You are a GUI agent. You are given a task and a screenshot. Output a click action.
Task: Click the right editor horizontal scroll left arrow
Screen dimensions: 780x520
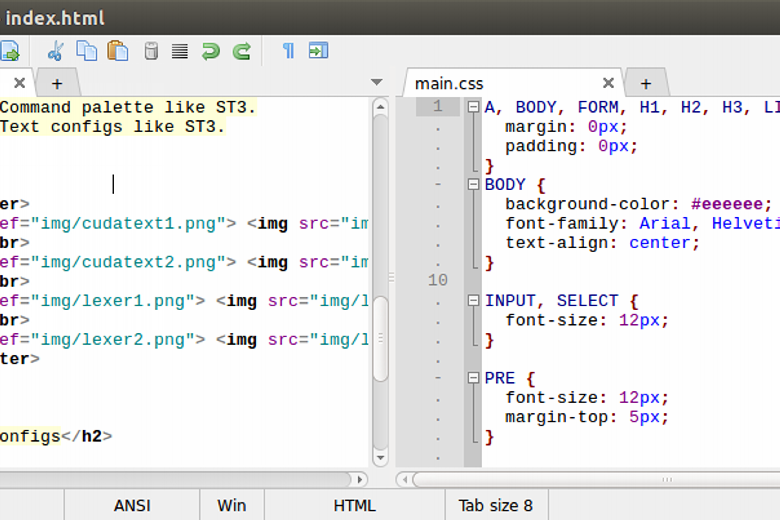(x=405, y=480)
